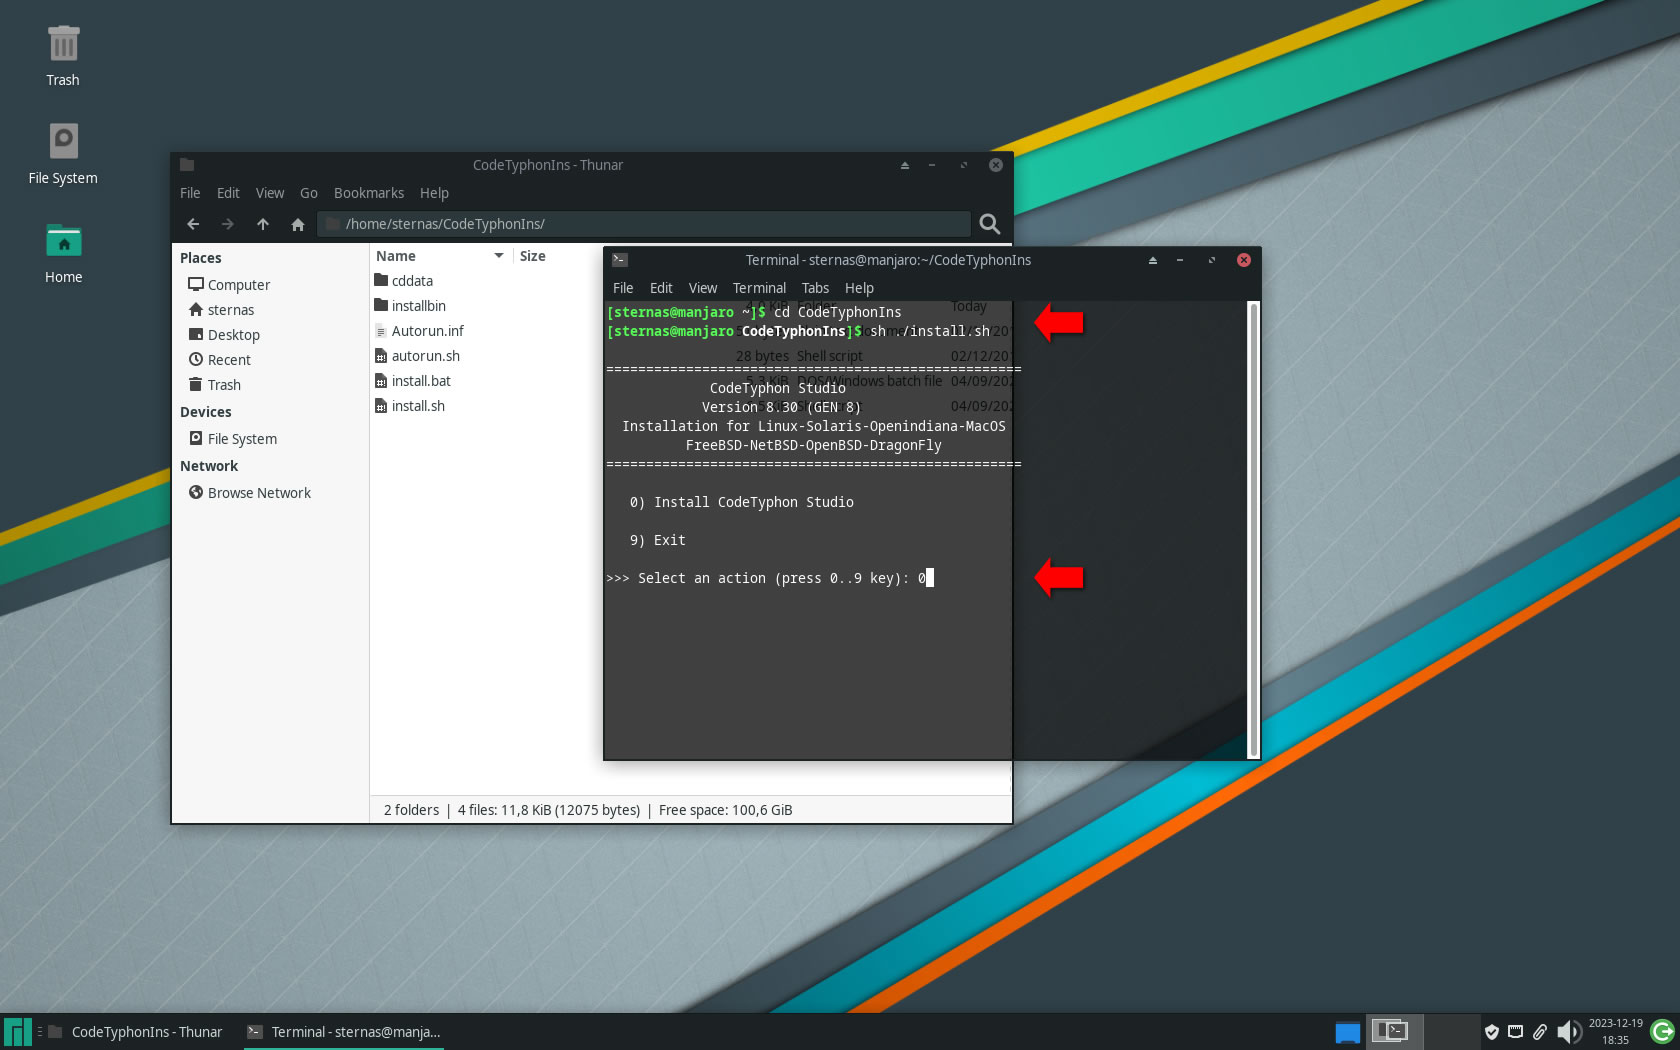Click Browse Network in sidebar
Viewport: 1680px width, 1050px height.
250,493
